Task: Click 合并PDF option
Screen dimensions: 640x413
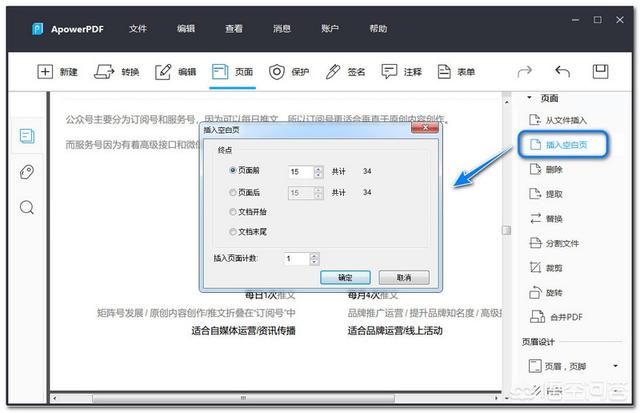Action: click(x=556, y=317)
